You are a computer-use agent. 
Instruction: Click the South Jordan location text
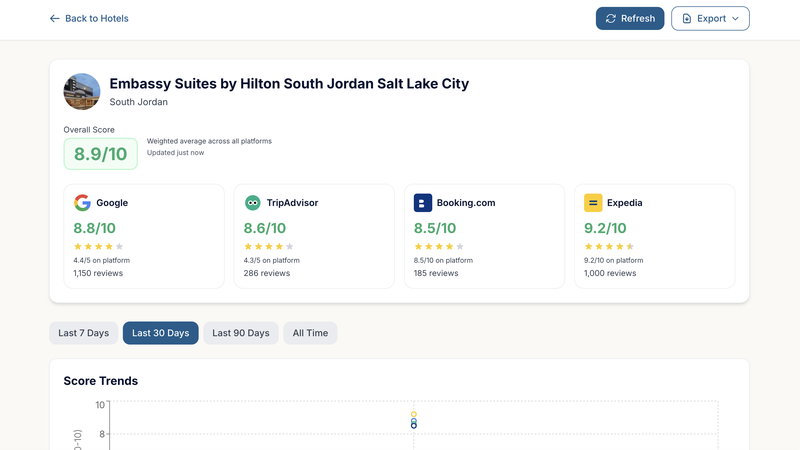[x=139, y=102]
